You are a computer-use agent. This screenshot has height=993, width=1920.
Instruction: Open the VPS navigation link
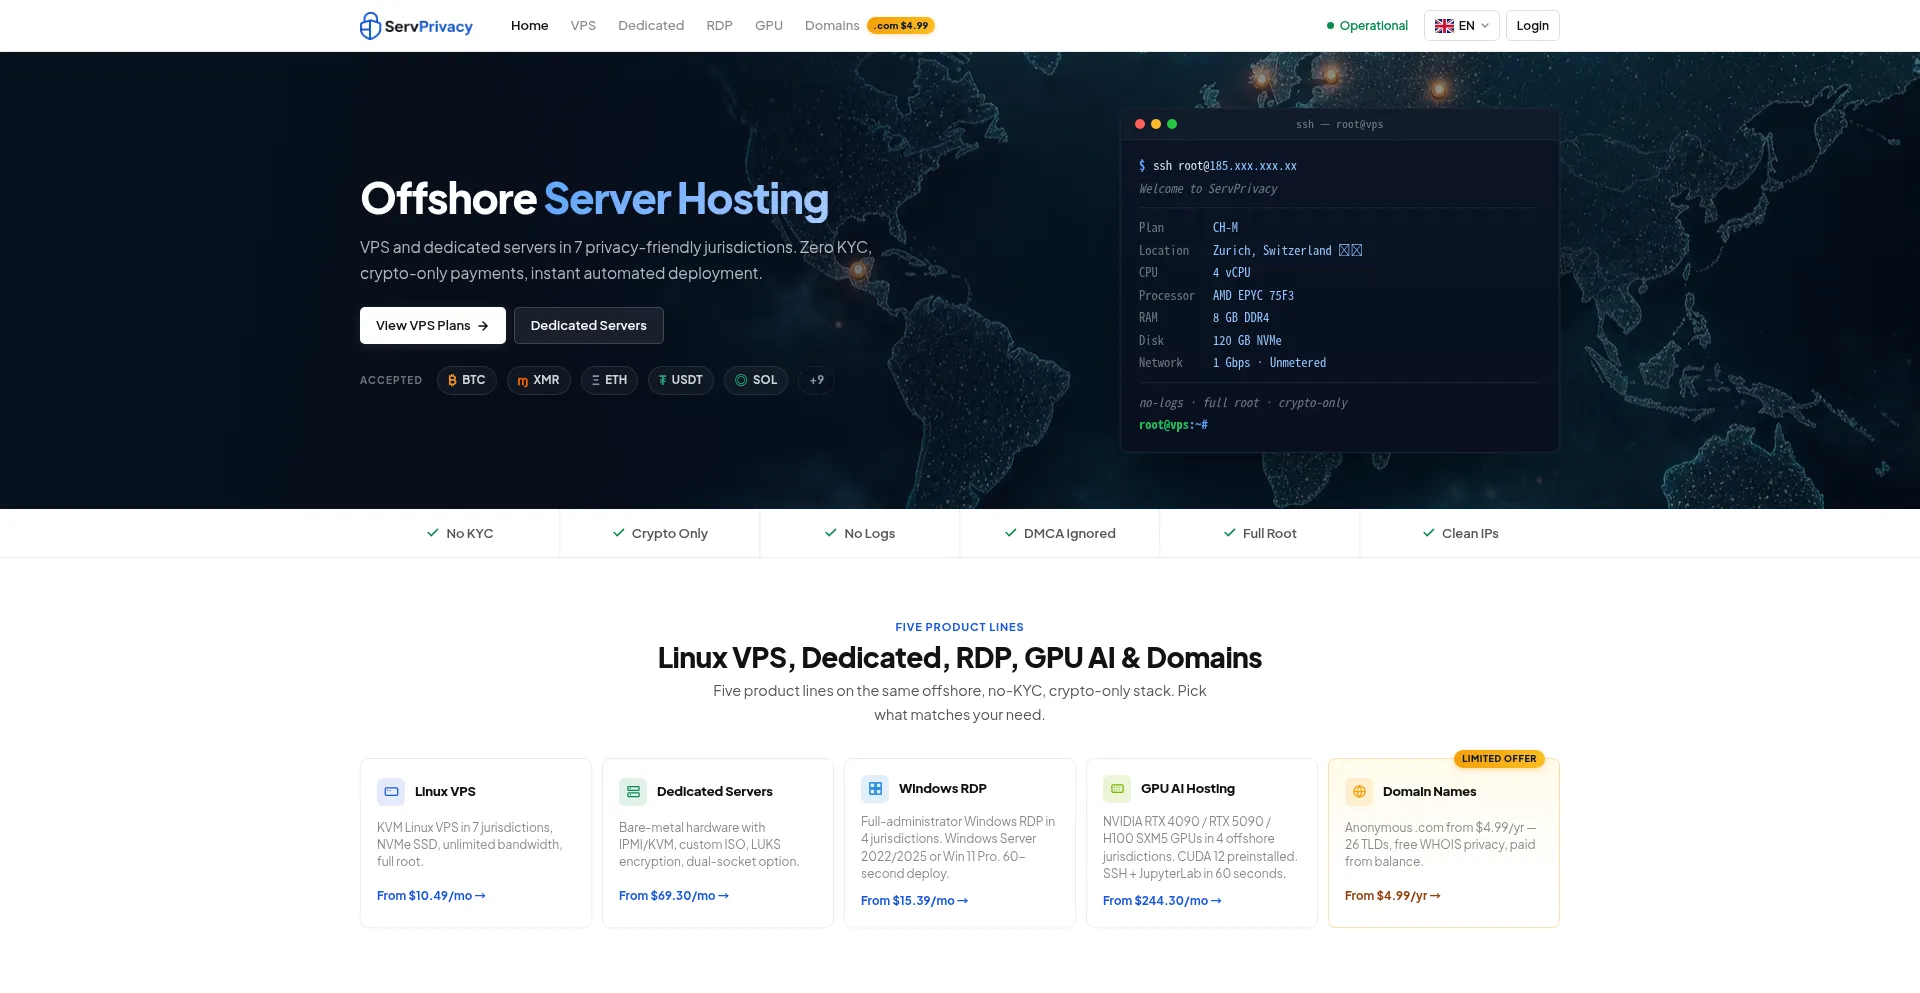point(583,26)
